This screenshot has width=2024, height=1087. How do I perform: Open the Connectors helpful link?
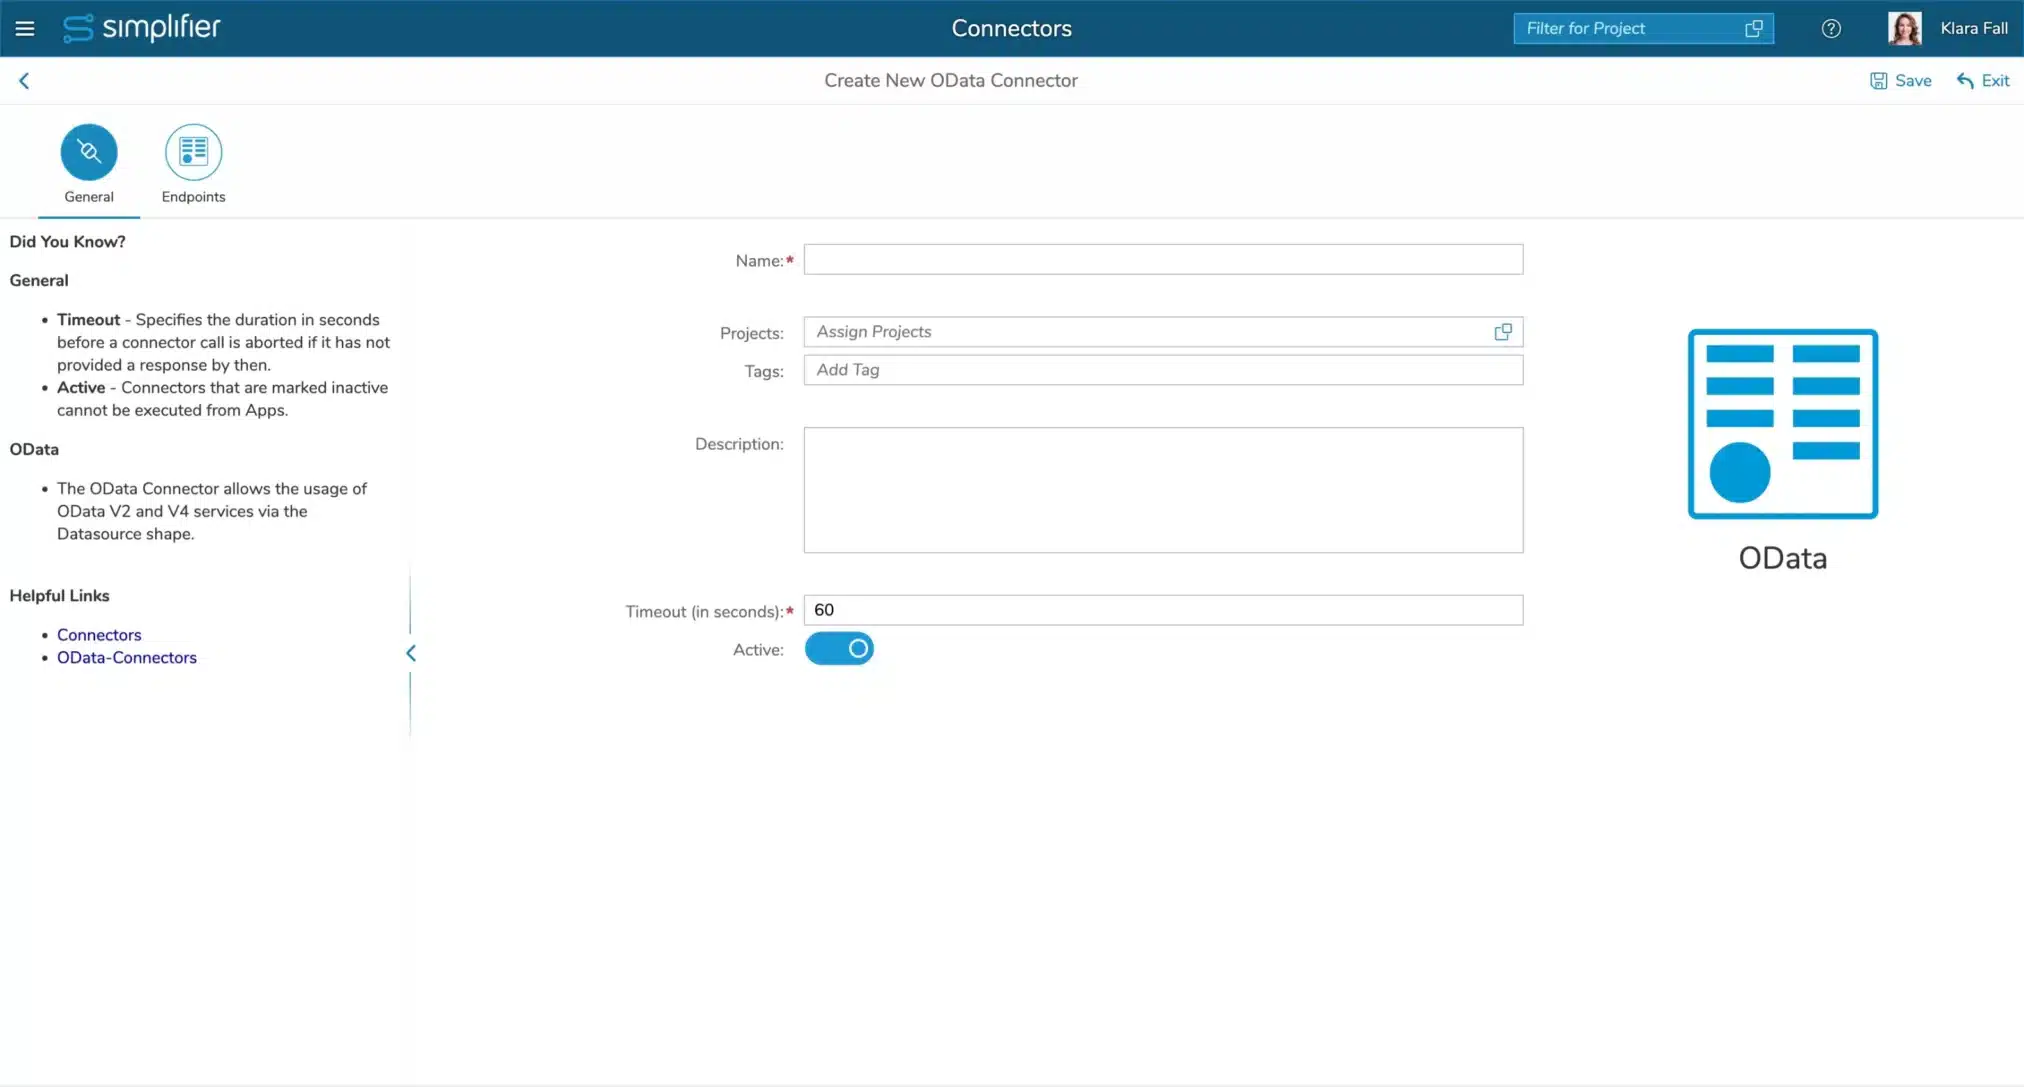pyautogui.click(x=99, y=635)
